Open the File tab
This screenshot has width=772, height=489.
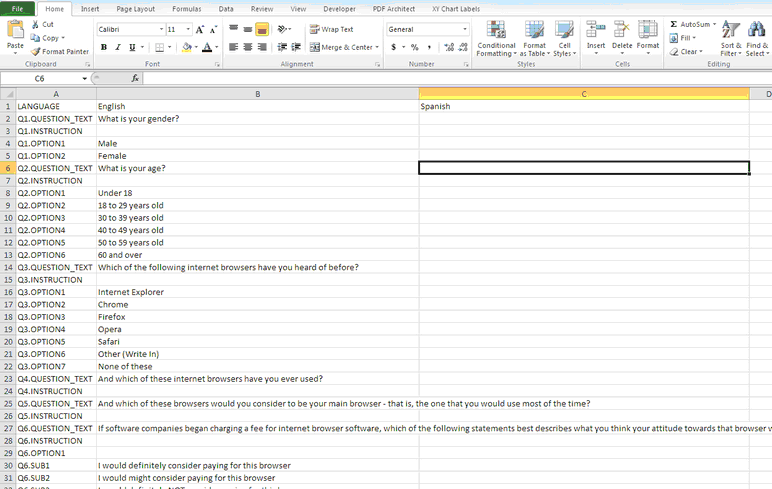pos(17,9)
